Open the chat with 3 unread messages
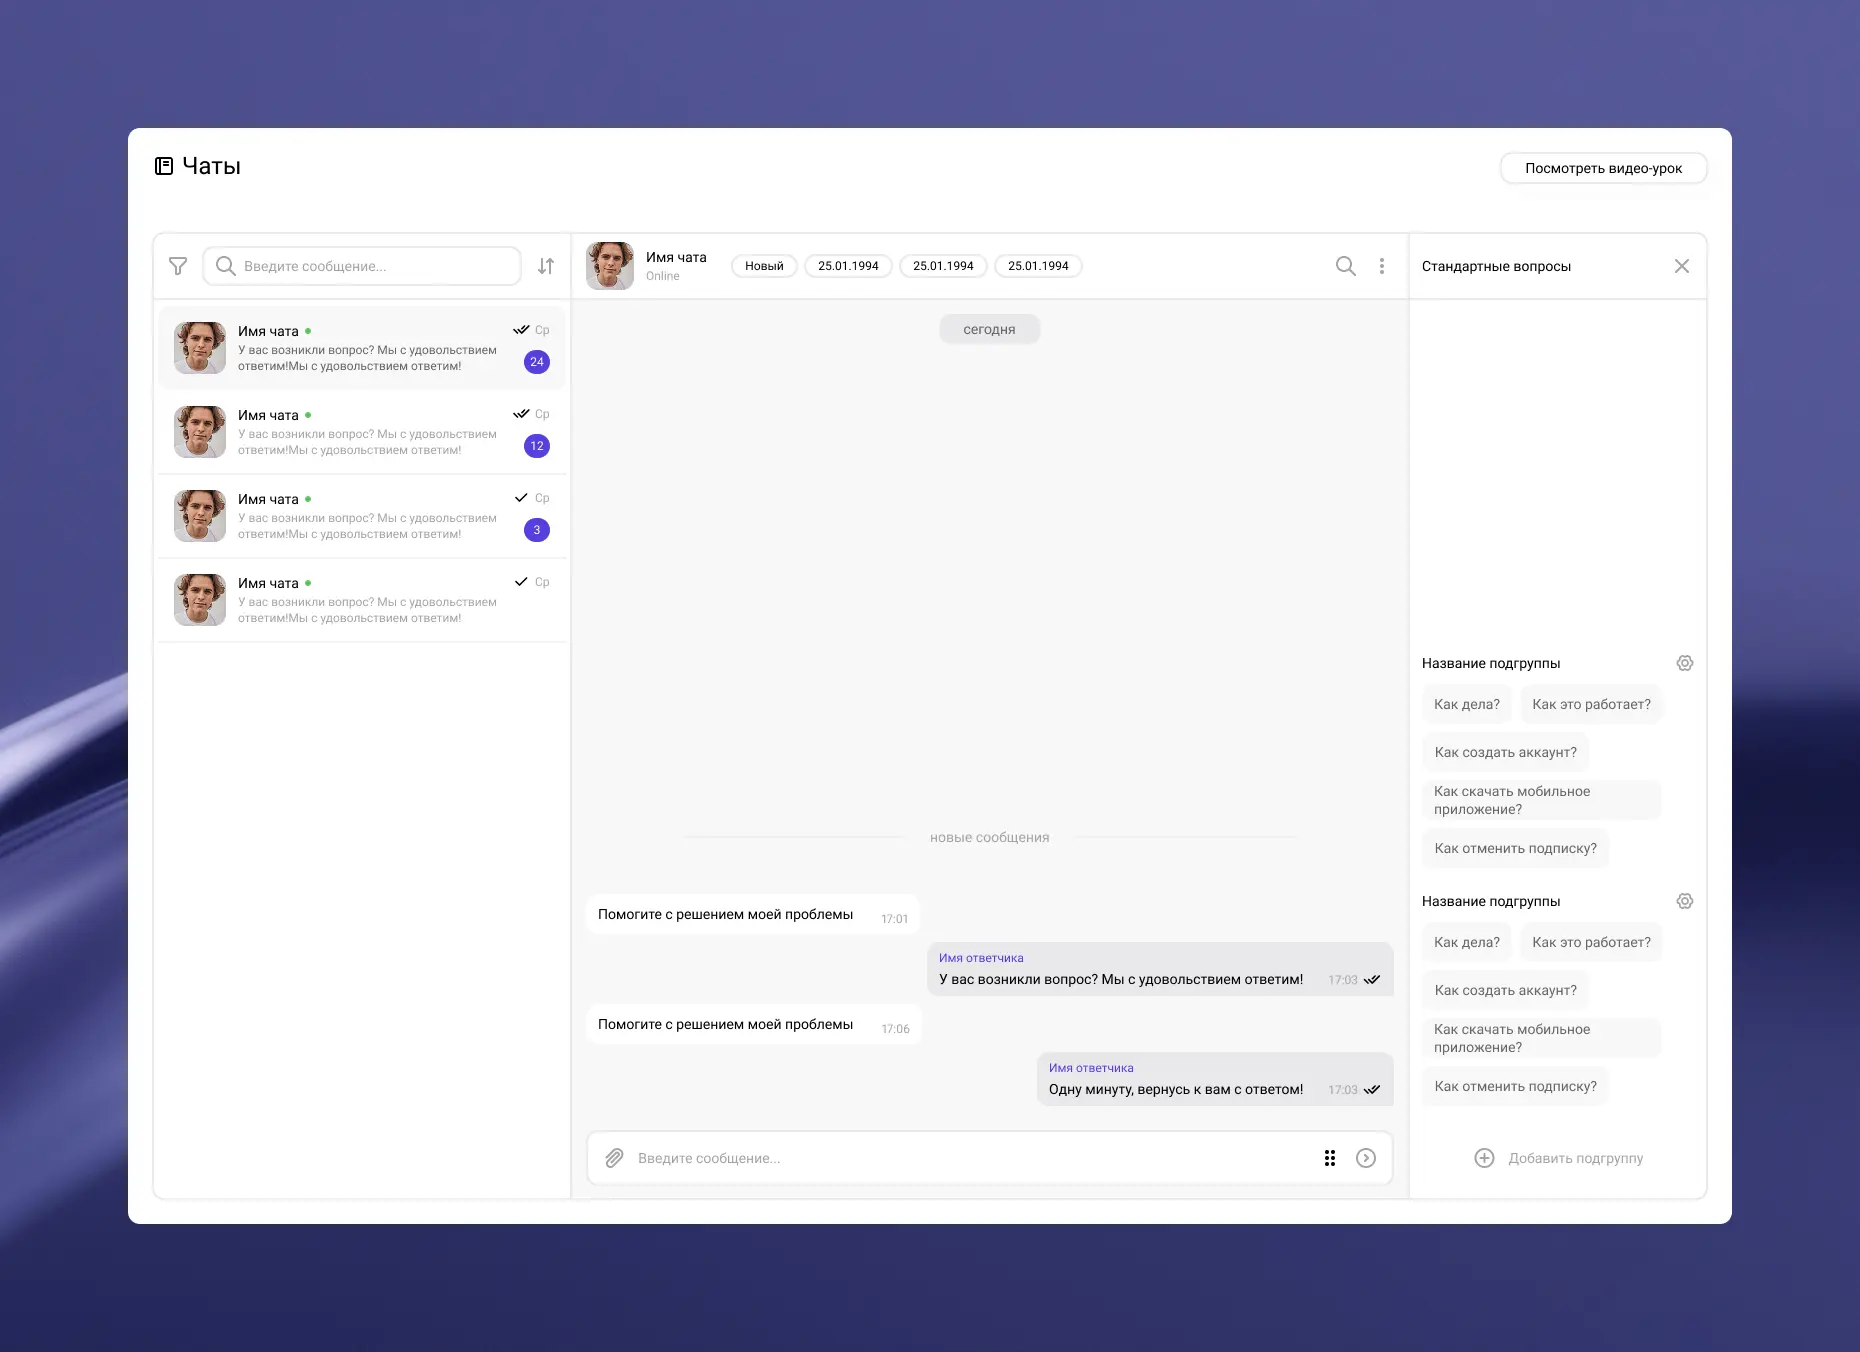1860x1352 pixels. coord(362,516)
